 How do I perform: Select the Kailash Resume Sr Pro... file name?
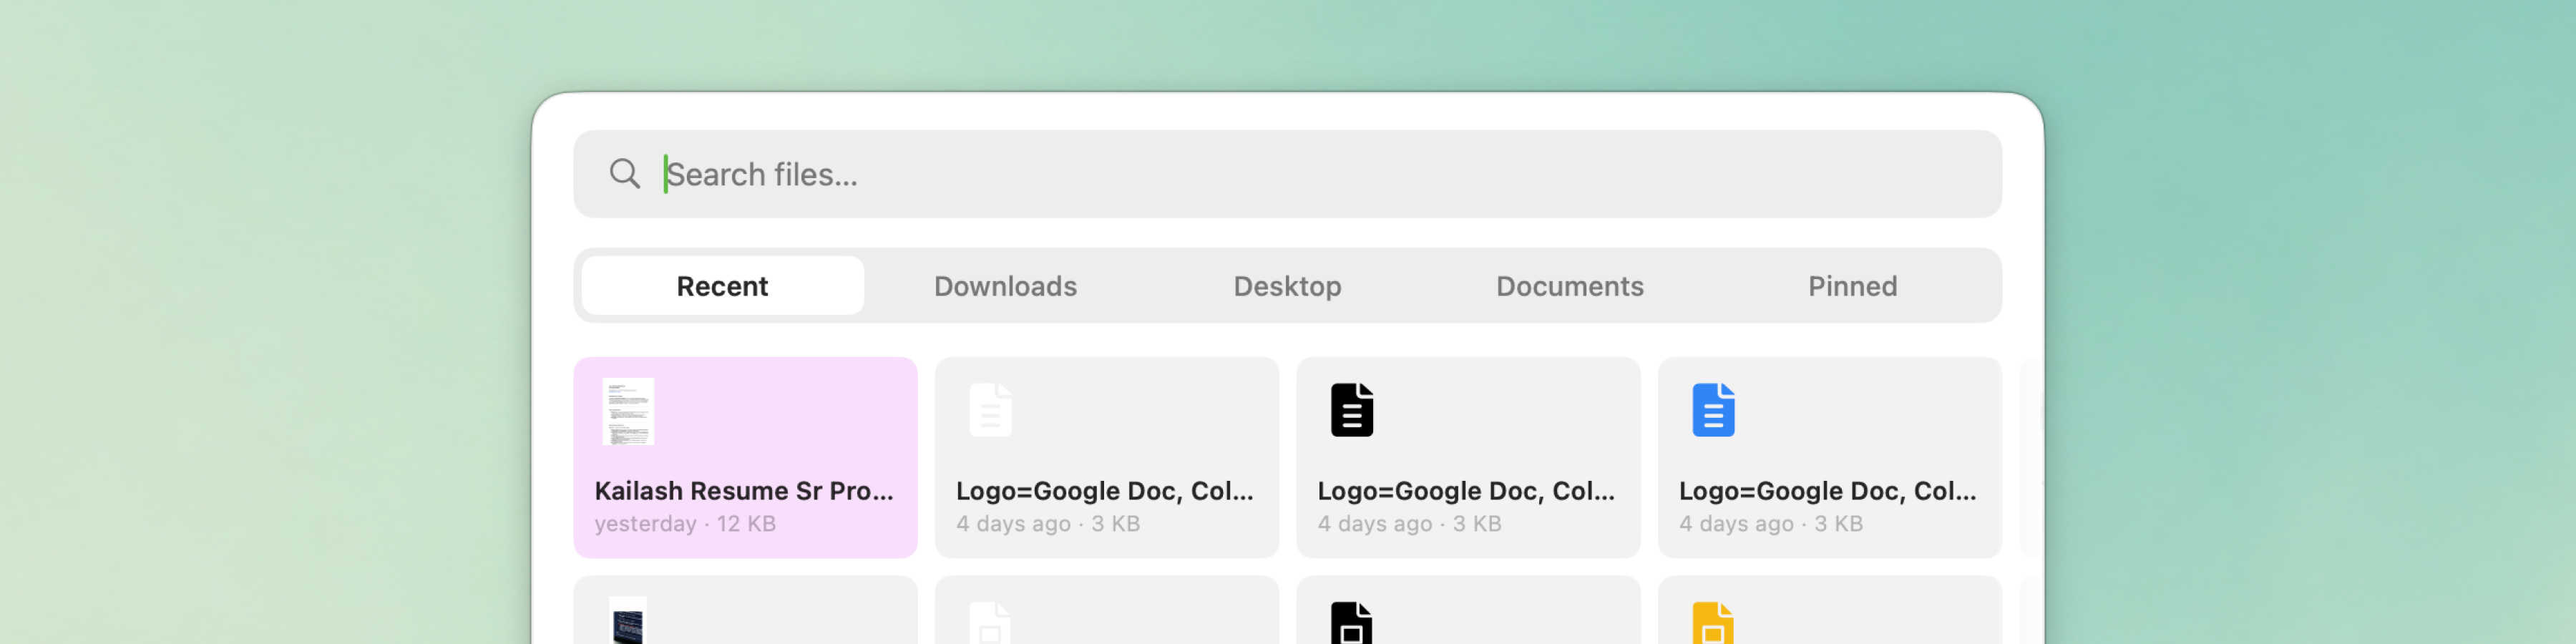pyautogui.click(x=744, y=491)
